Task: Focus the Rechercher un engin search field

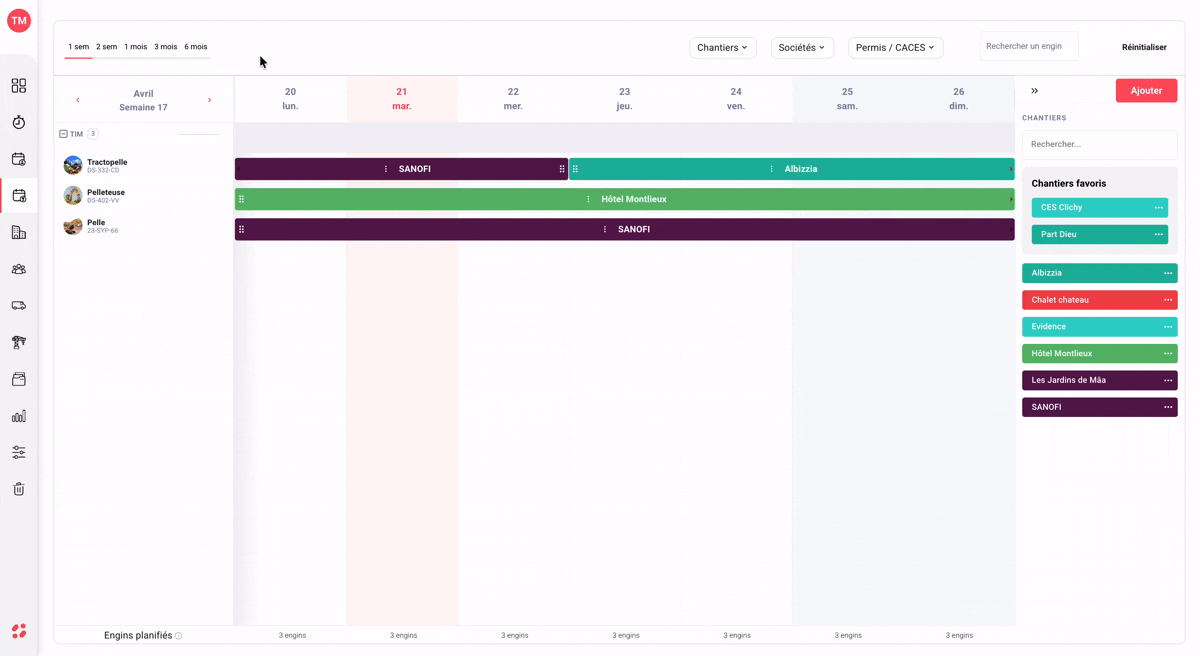Action: 1029,46
